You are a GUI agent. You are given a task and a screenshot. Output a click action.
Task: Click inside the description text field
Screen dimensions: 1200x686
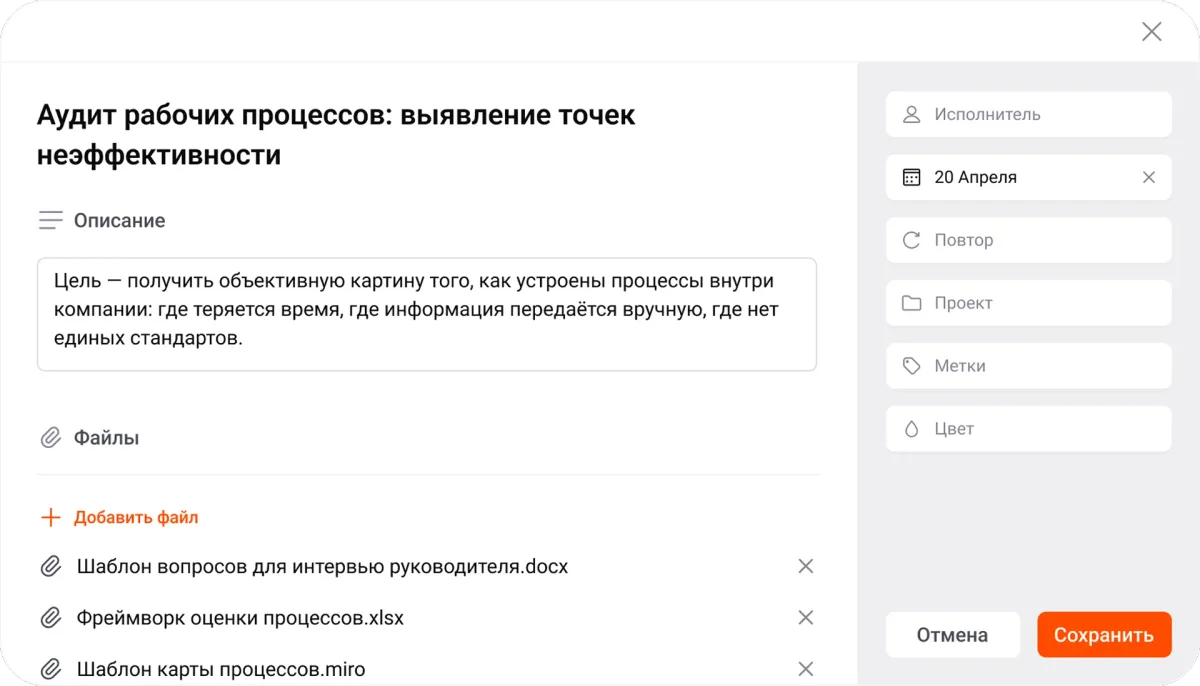point(427,315)
